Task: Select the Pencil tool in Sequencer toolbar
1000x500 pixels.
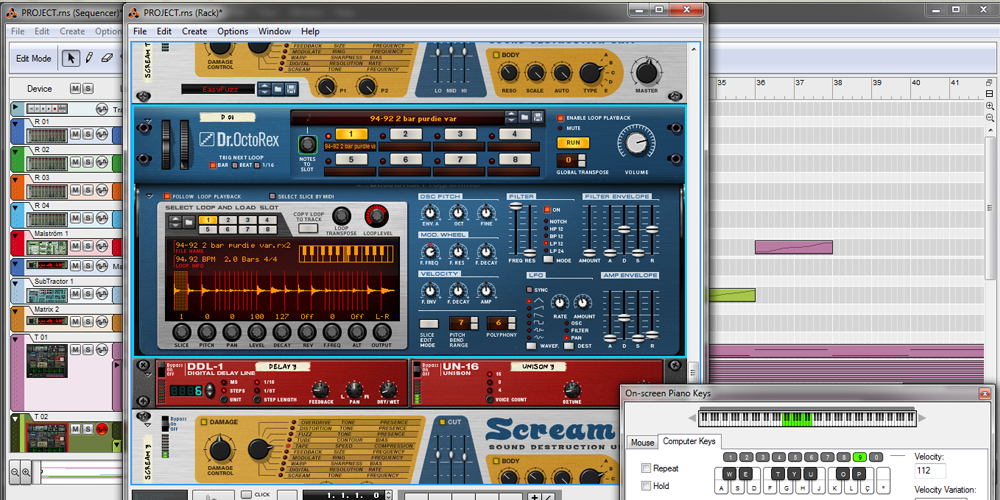Action: point(89,57)
